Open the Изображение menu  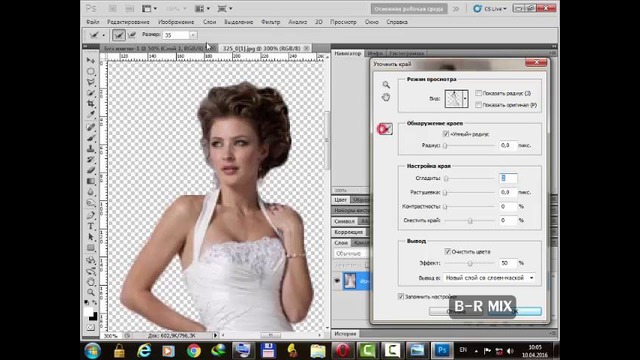click(176, 22)
